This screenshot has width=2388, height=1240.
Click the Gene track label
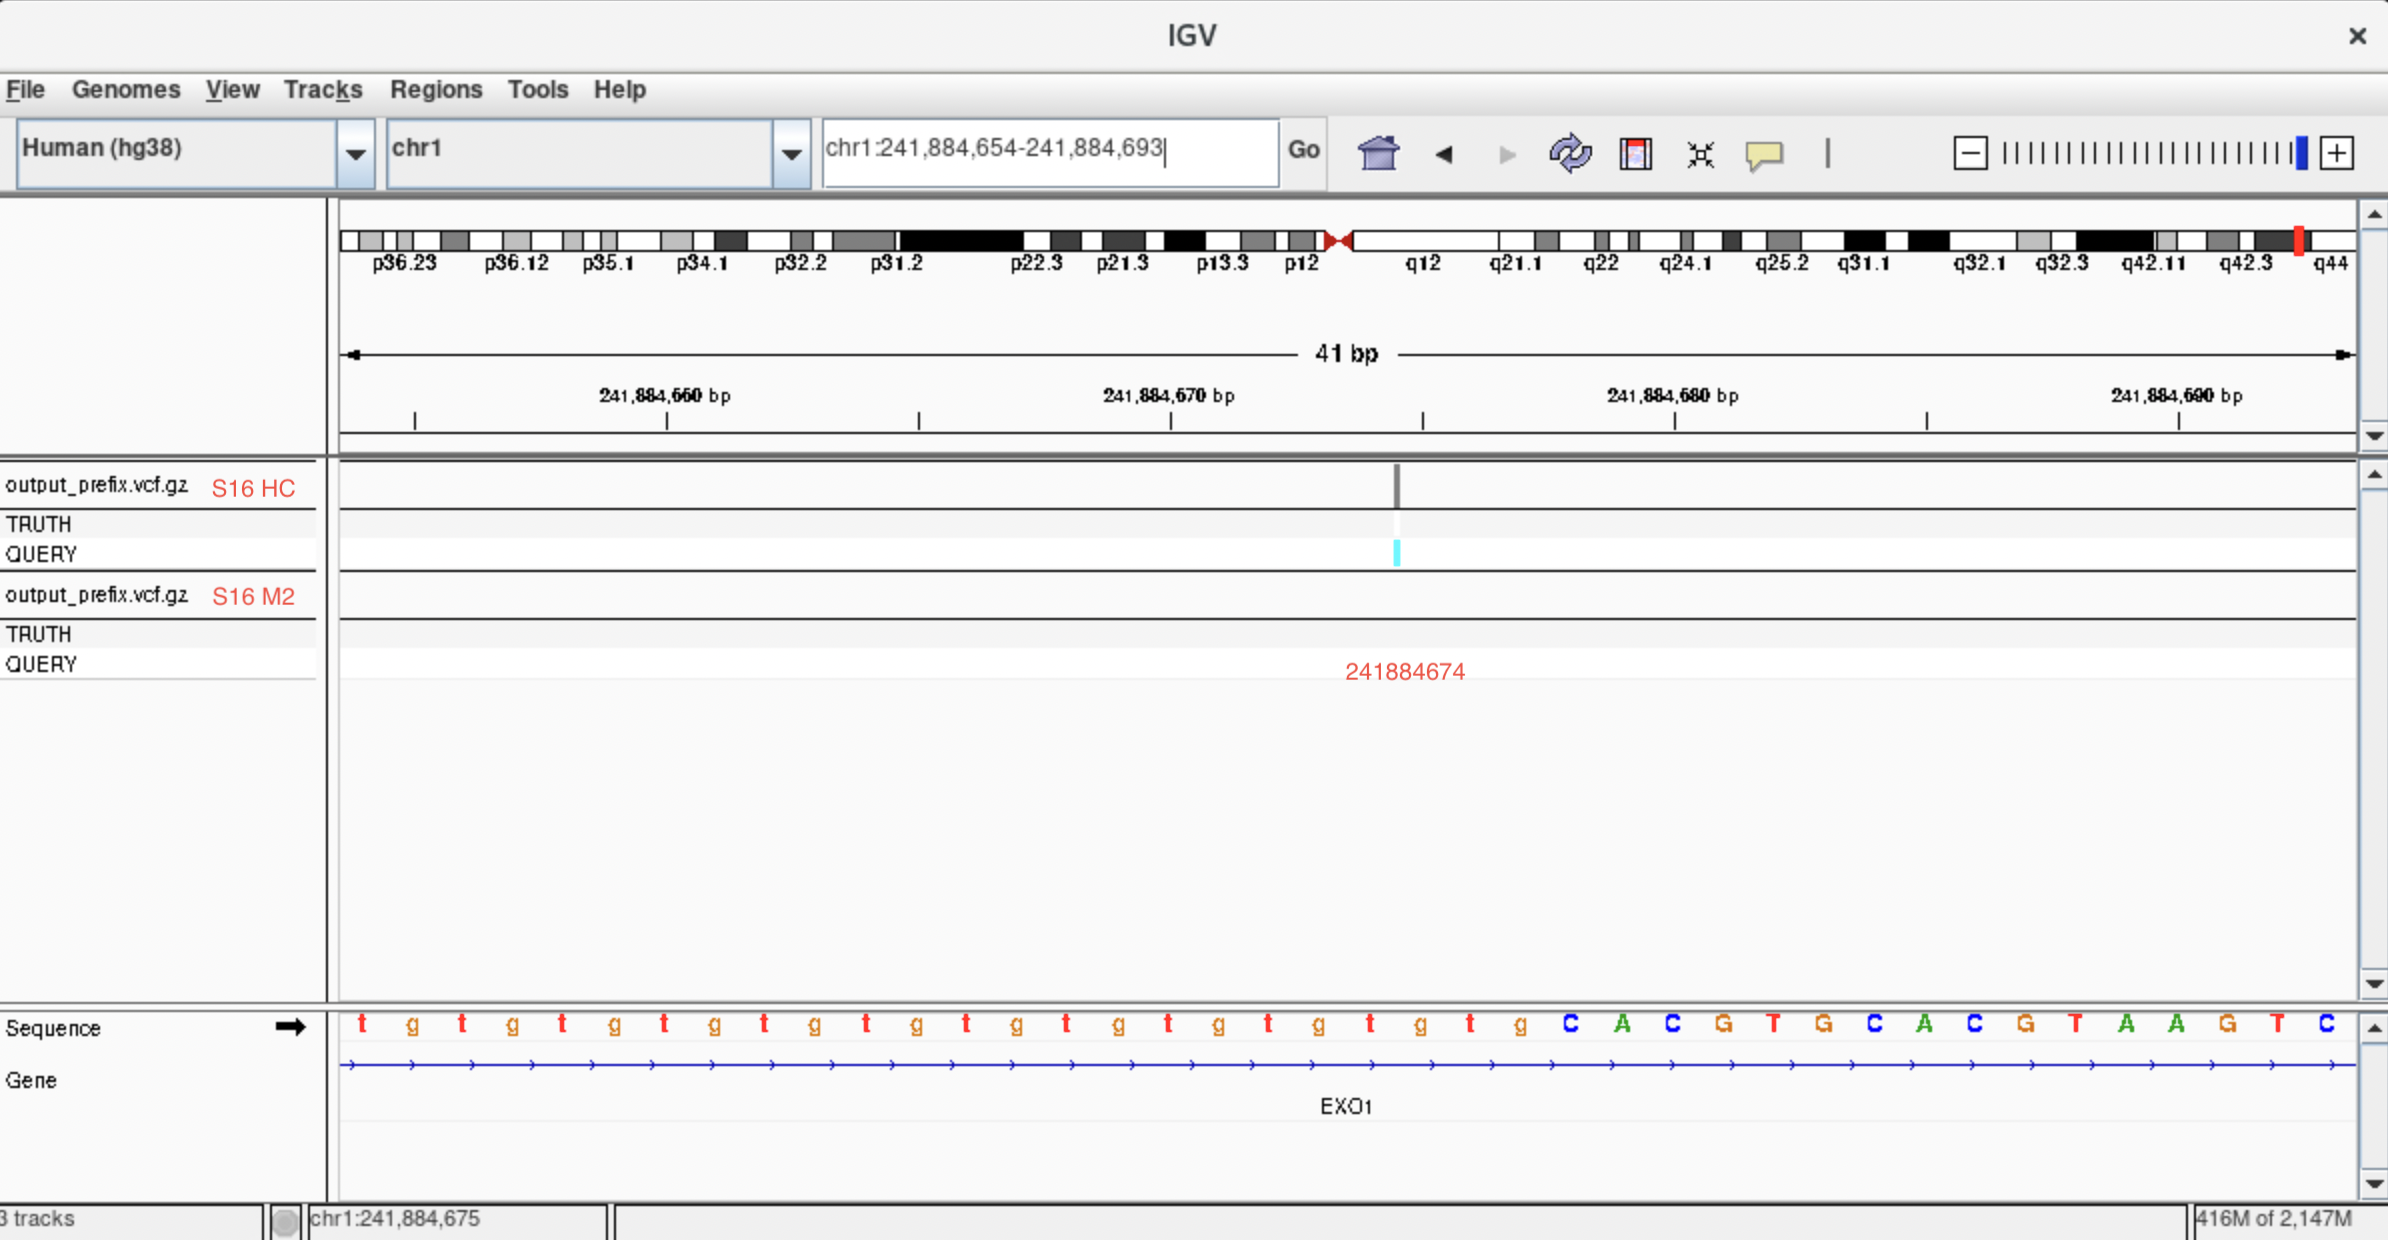click(31, 1080)
